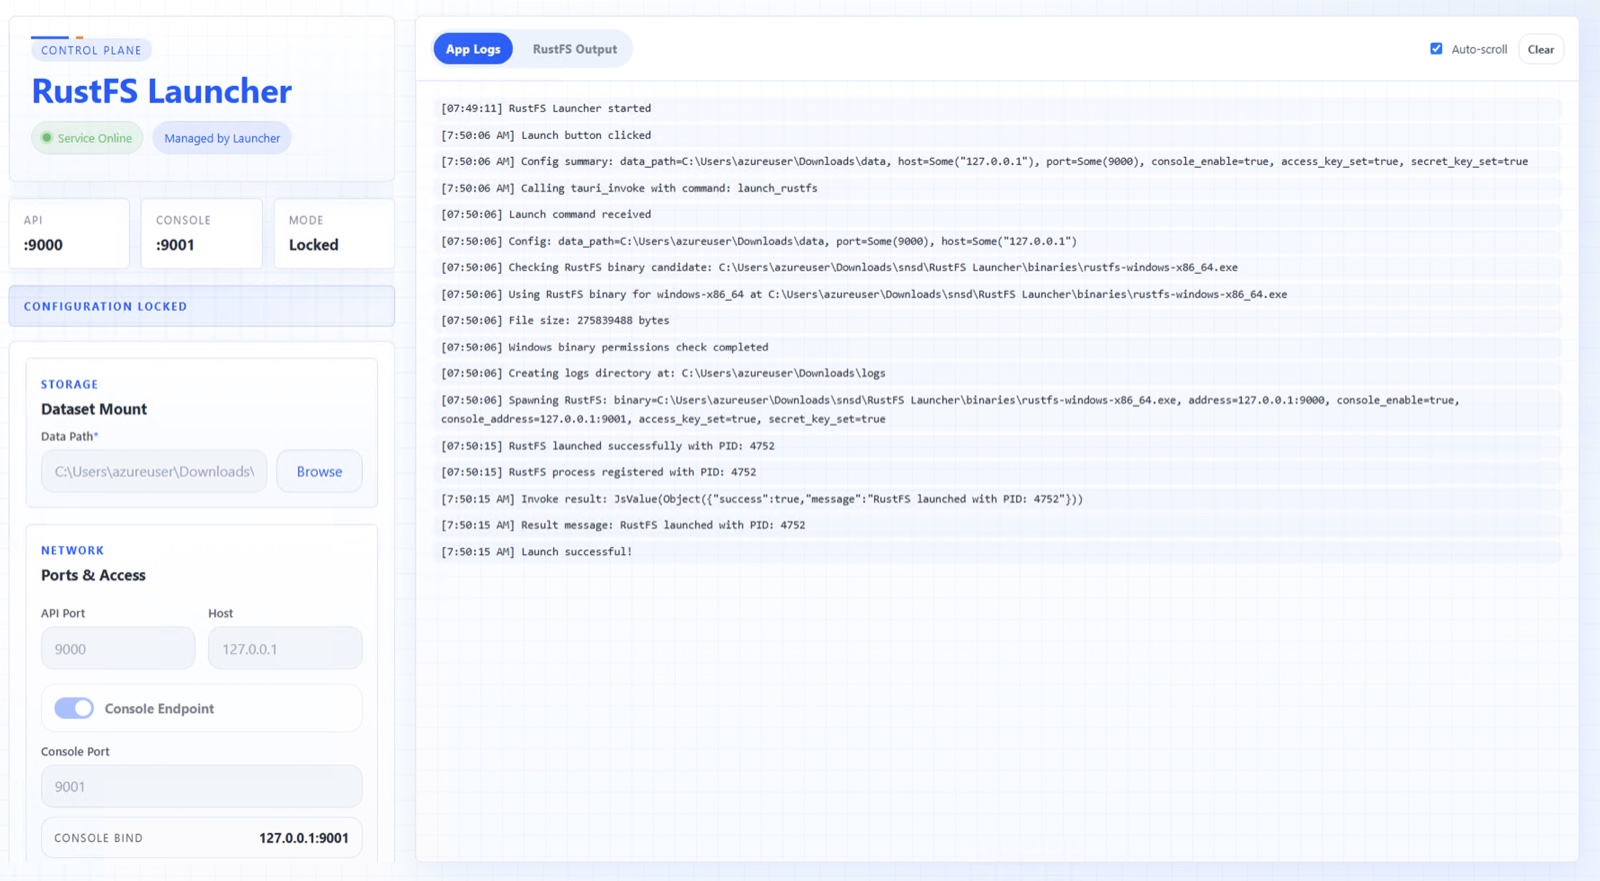Click the 'RustFS Launcher started' log line

998,108
